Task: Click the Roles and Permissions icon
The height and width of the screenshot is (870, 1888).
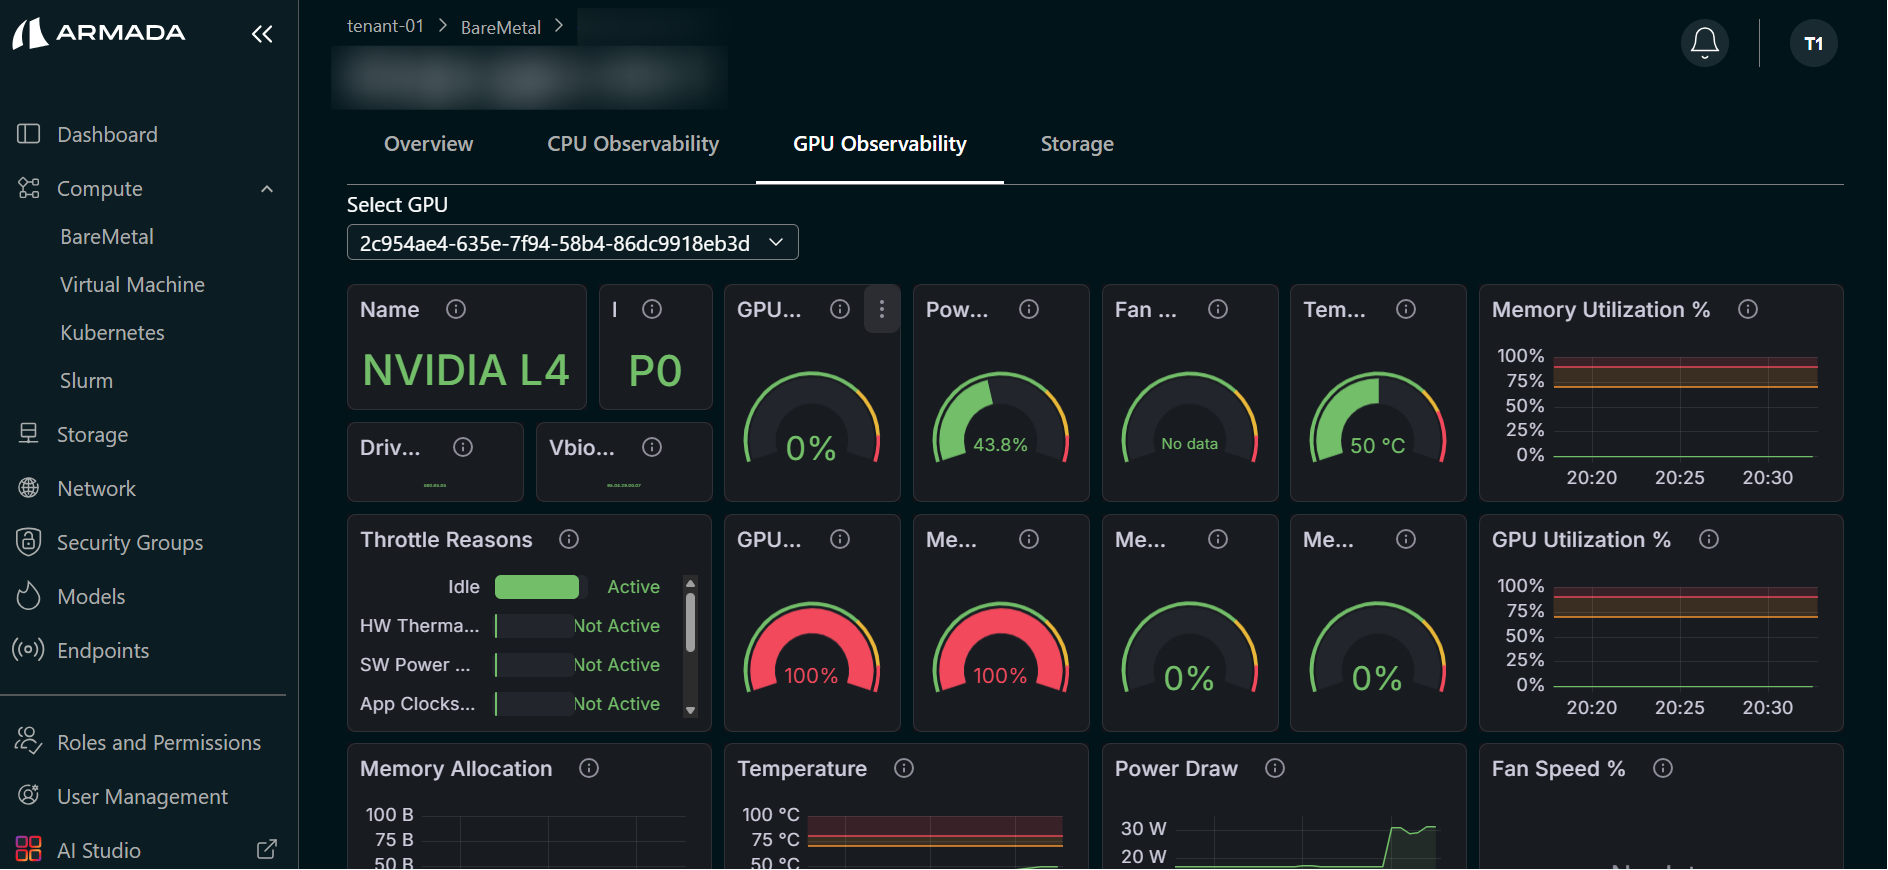Action: (28, 742)
